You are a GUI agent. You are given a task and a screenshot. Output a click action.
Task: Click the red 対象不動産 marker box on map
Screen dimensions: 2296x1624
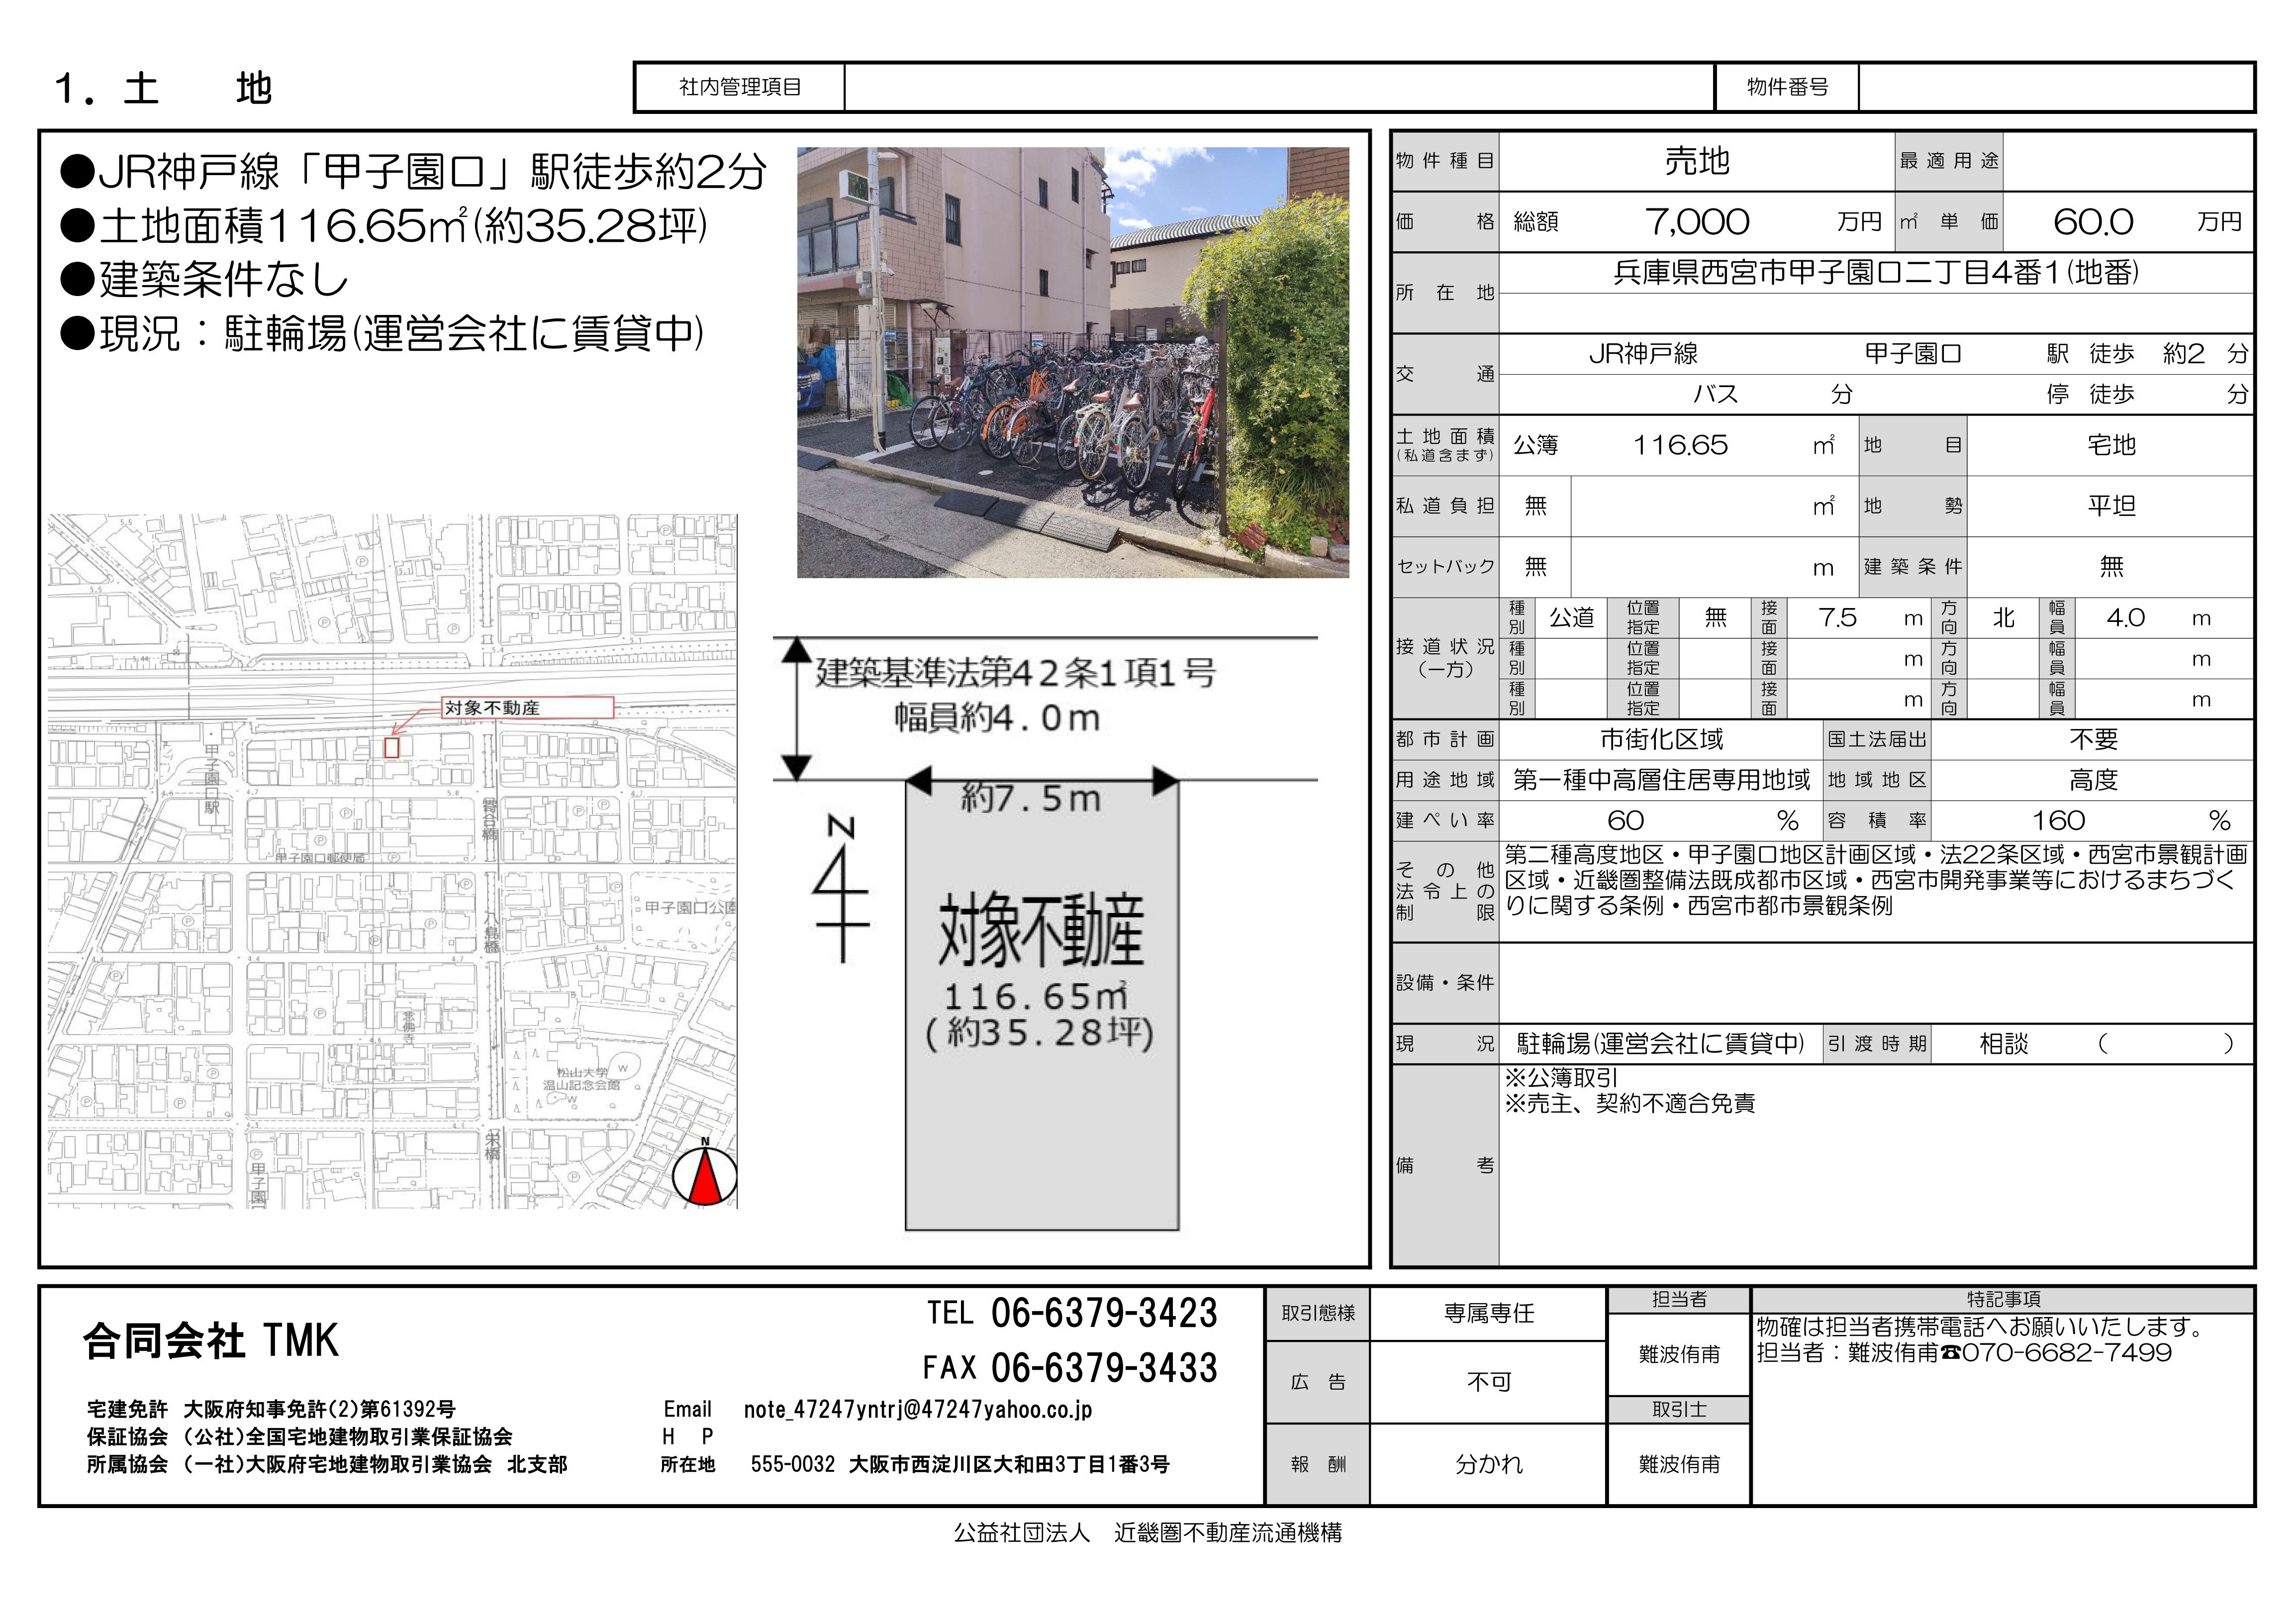(392, 747)
